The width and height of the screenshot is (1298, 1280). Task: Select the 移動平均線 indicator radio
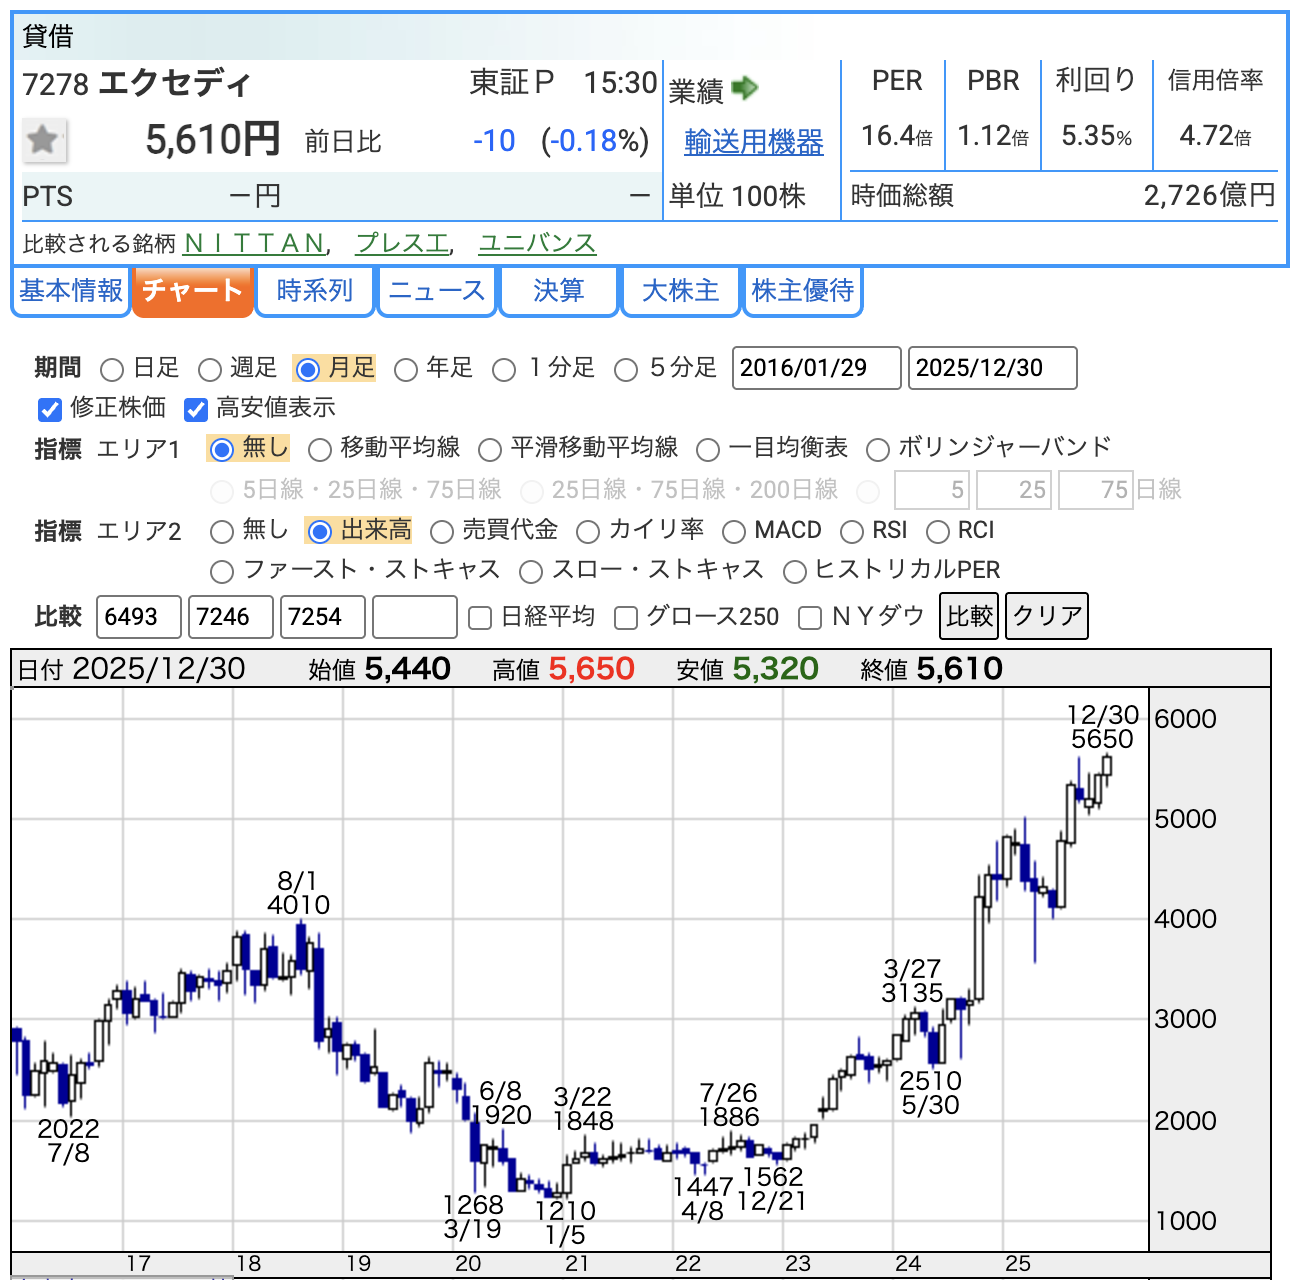tap(320, 450)
